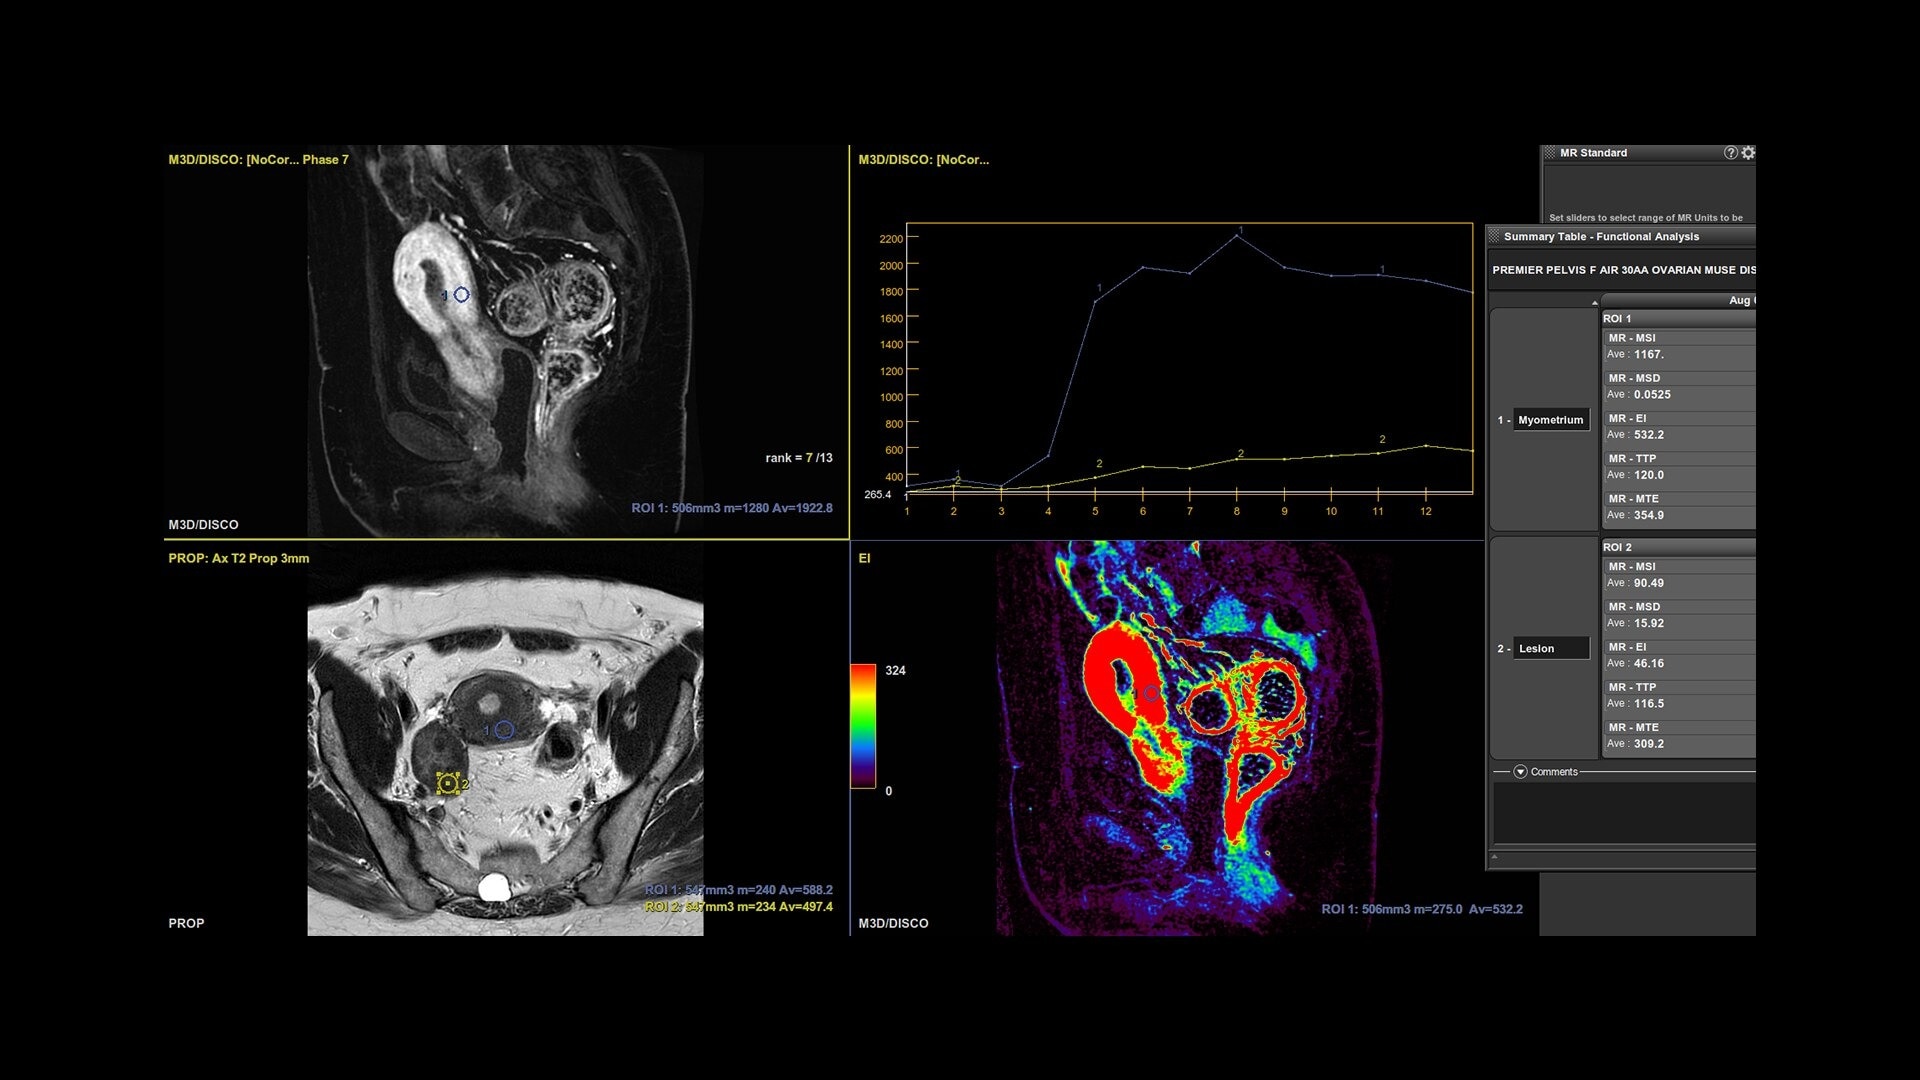Grab MR Standard panel drag handle

pos(1550,153)
